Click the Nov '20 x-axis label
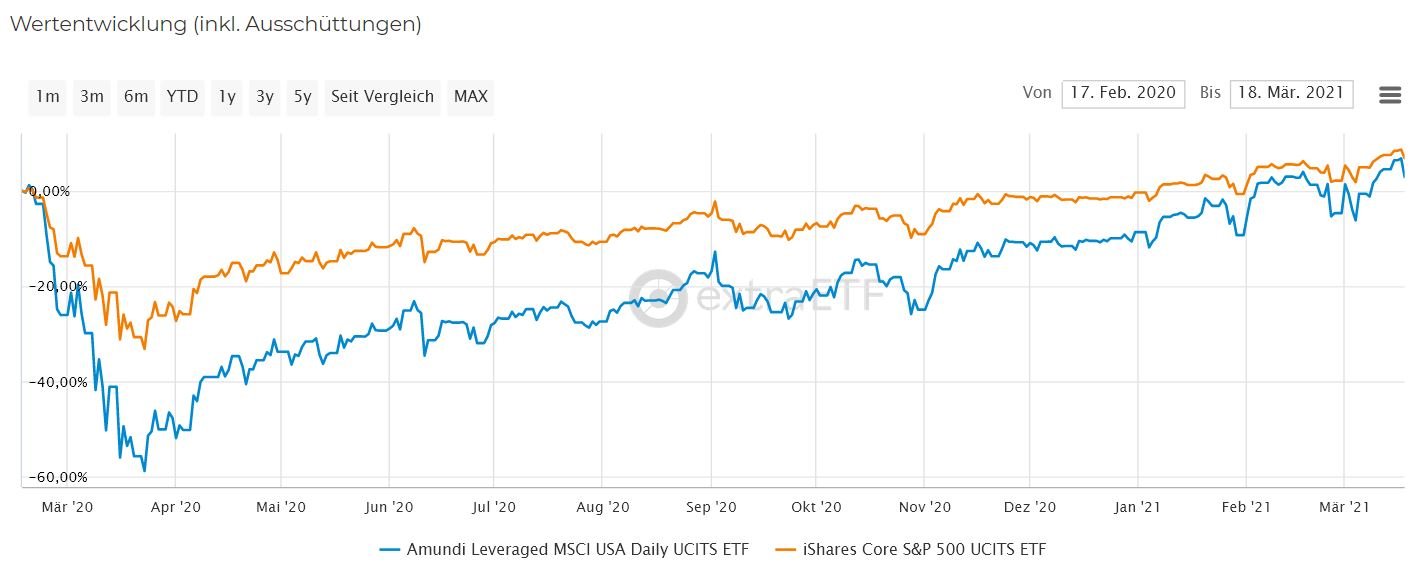The image size is (1418, 567). (x=925, y=507)
